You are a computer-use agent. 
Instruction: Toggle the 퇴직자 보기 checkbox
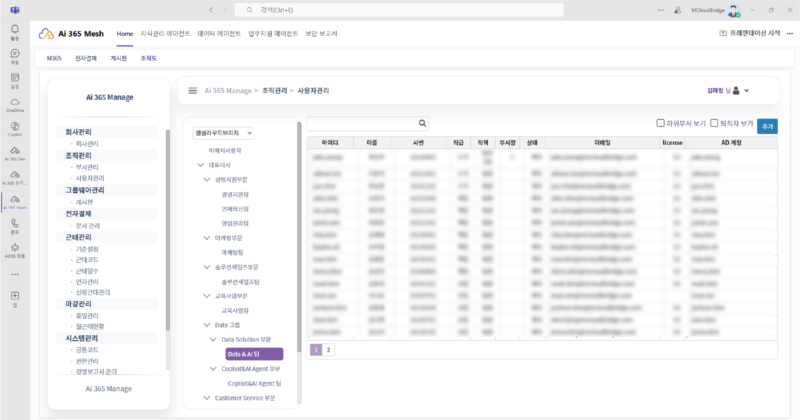point(712,123)
